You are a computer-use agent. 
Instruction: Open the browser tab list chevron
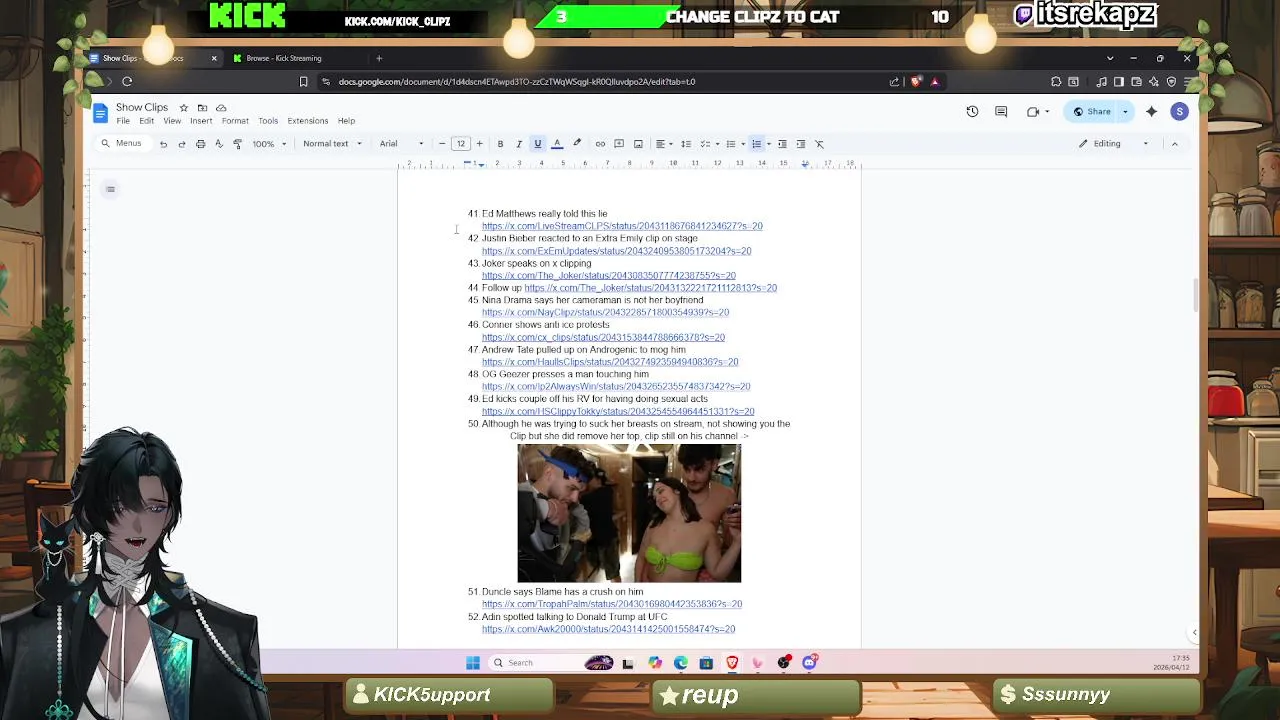[x=1110, y=58]
